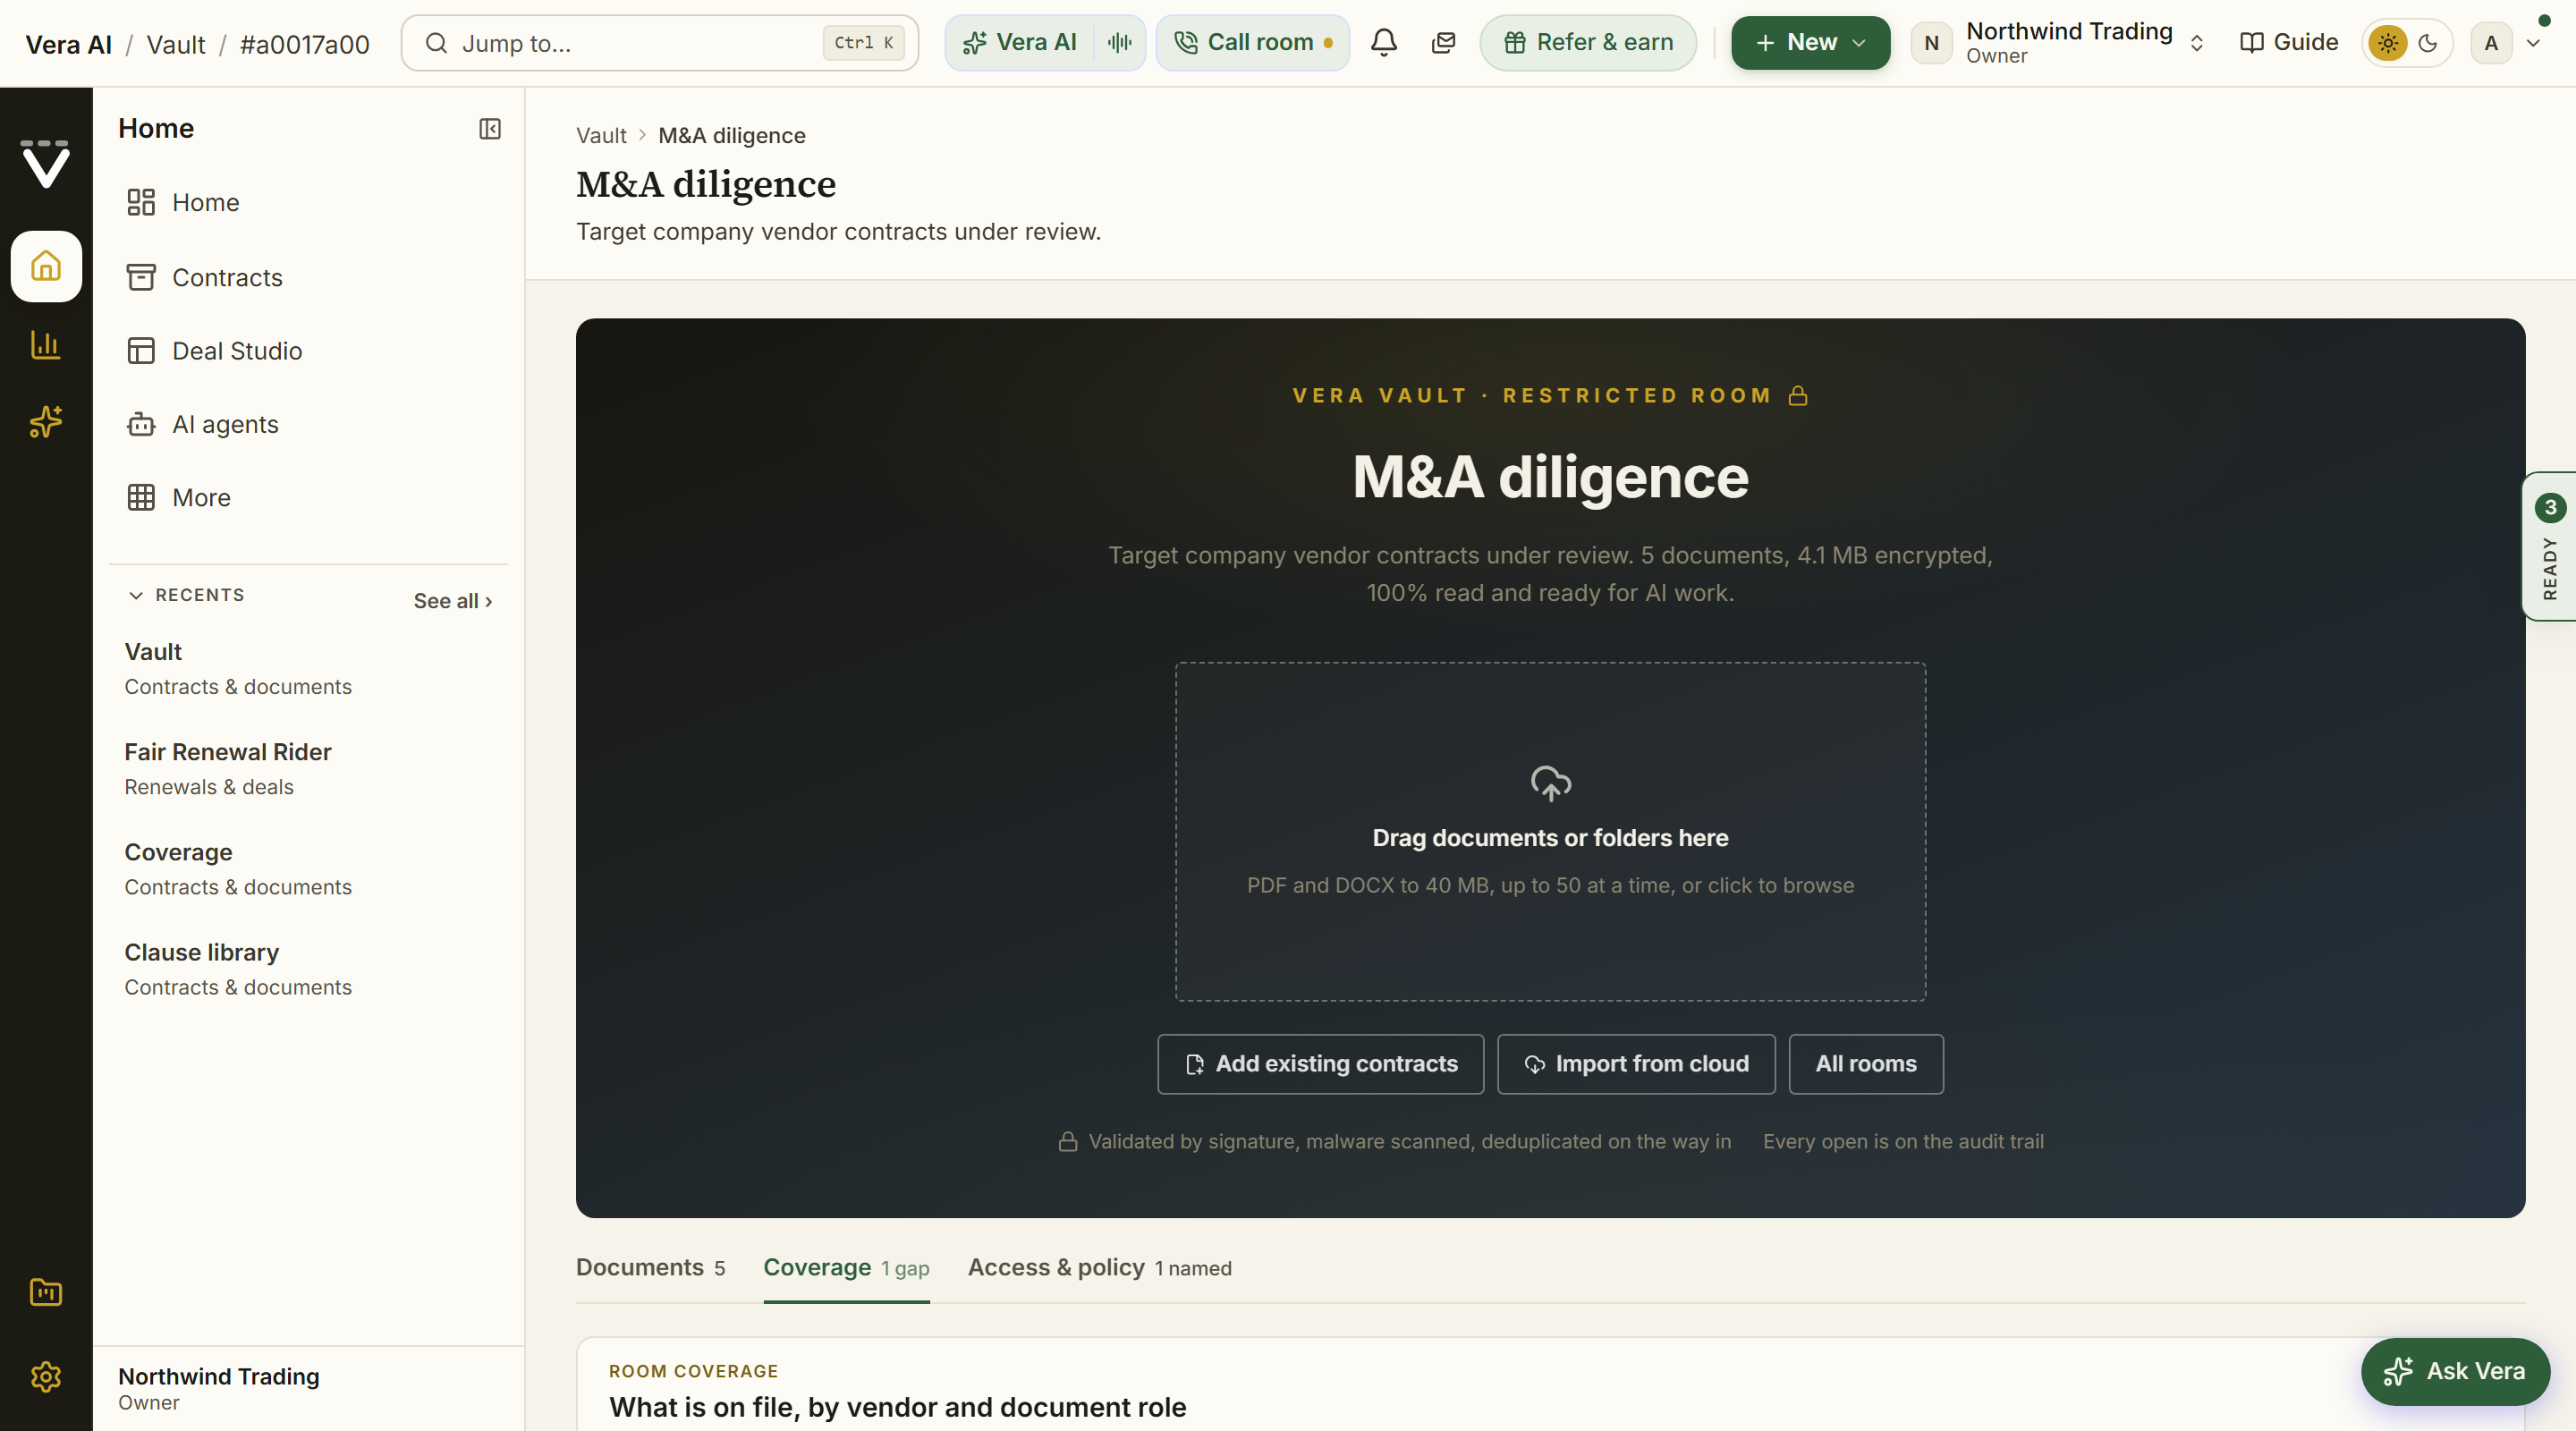Click Add existing contracts button

(1320, 1064)
